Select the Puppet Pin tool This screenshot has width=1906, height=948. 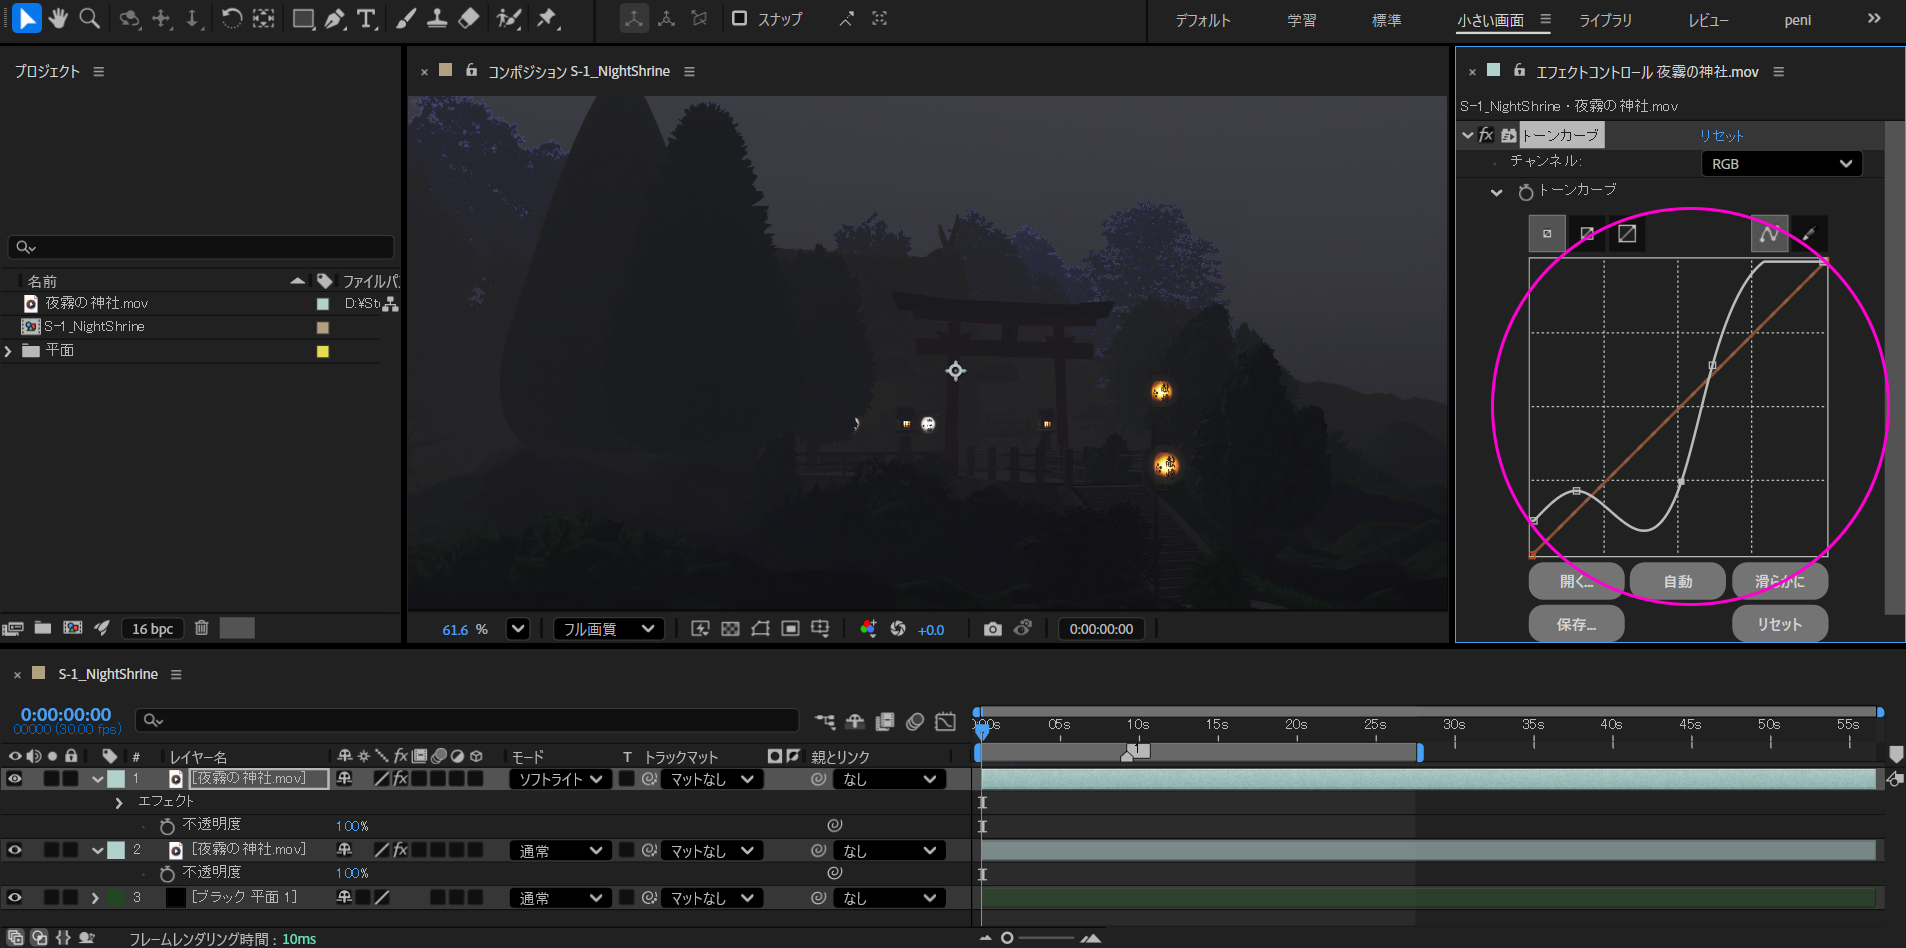click(x=546, y=18)
